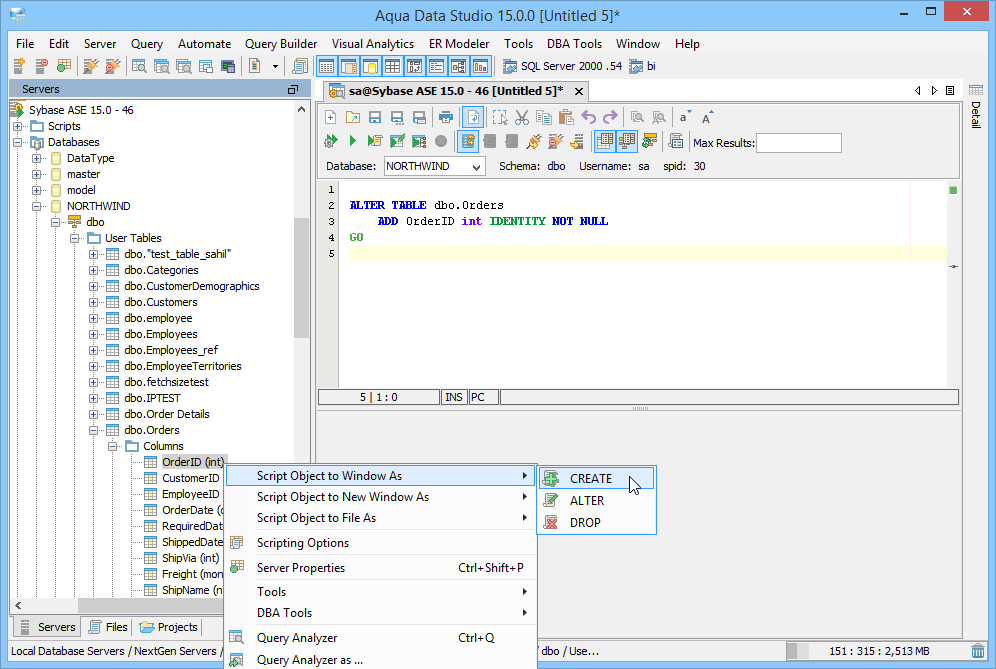The image size is (996, 669).
Task: Click the Undo arrow icon
Action: pos(589,118)
